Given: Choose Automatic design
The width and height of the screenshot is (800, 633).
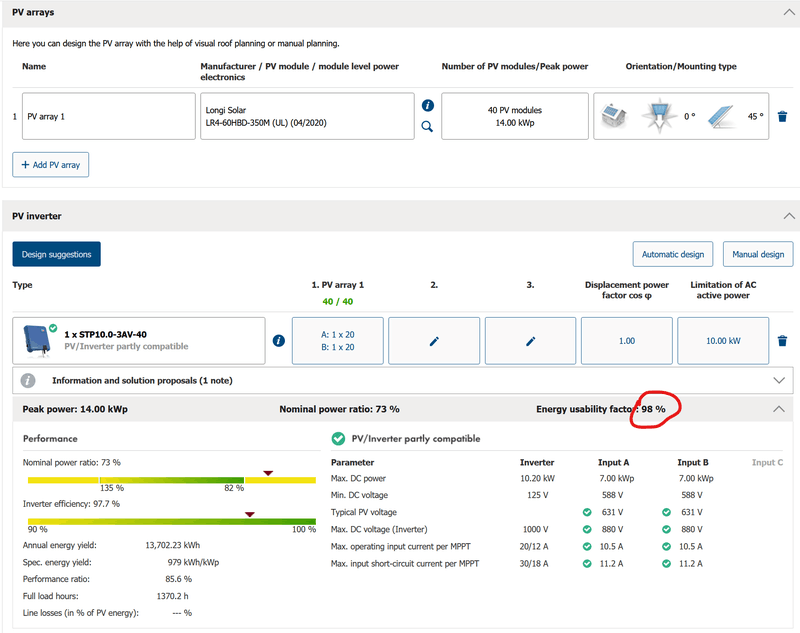Looking at the screenshot, I should [x=672, y=254].
